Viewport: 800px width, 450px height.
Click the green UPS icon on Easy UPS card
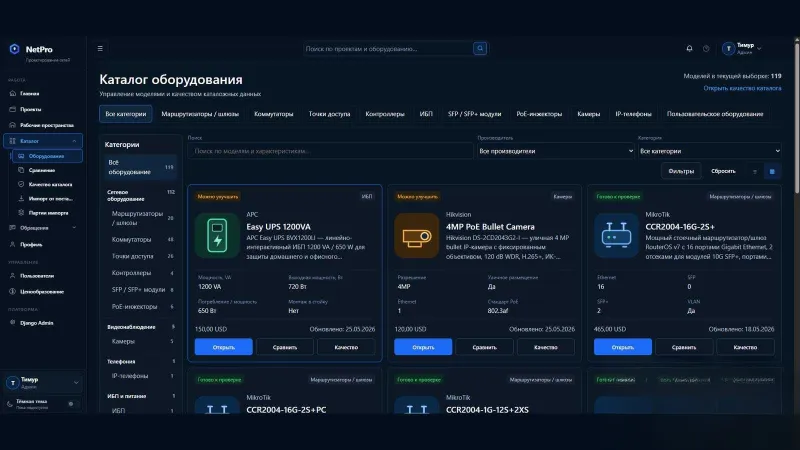click(217, 236)
